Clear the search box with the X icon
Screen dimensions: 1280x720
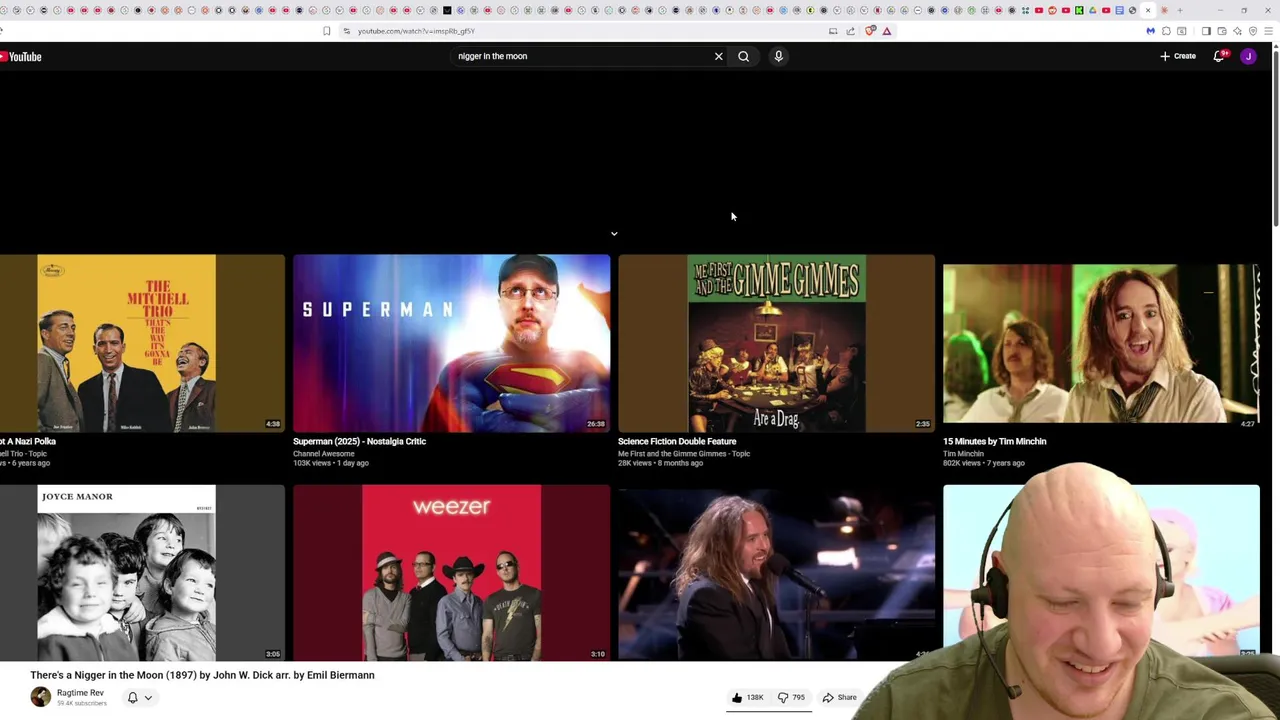[718, 56]
